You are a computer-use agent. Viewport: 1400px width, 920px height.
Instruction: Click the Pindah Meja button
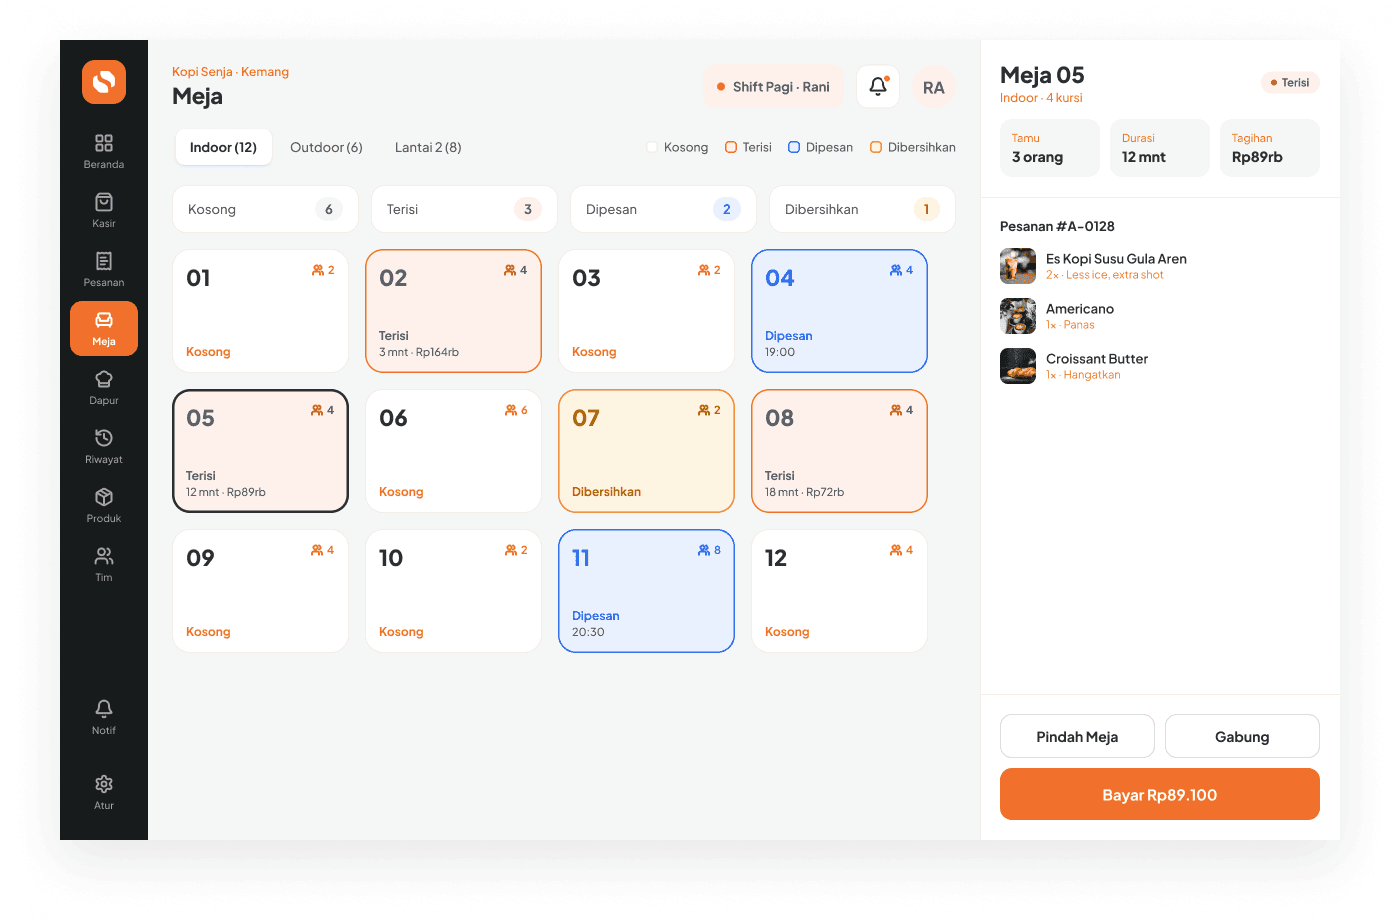tap(1077, 736)
